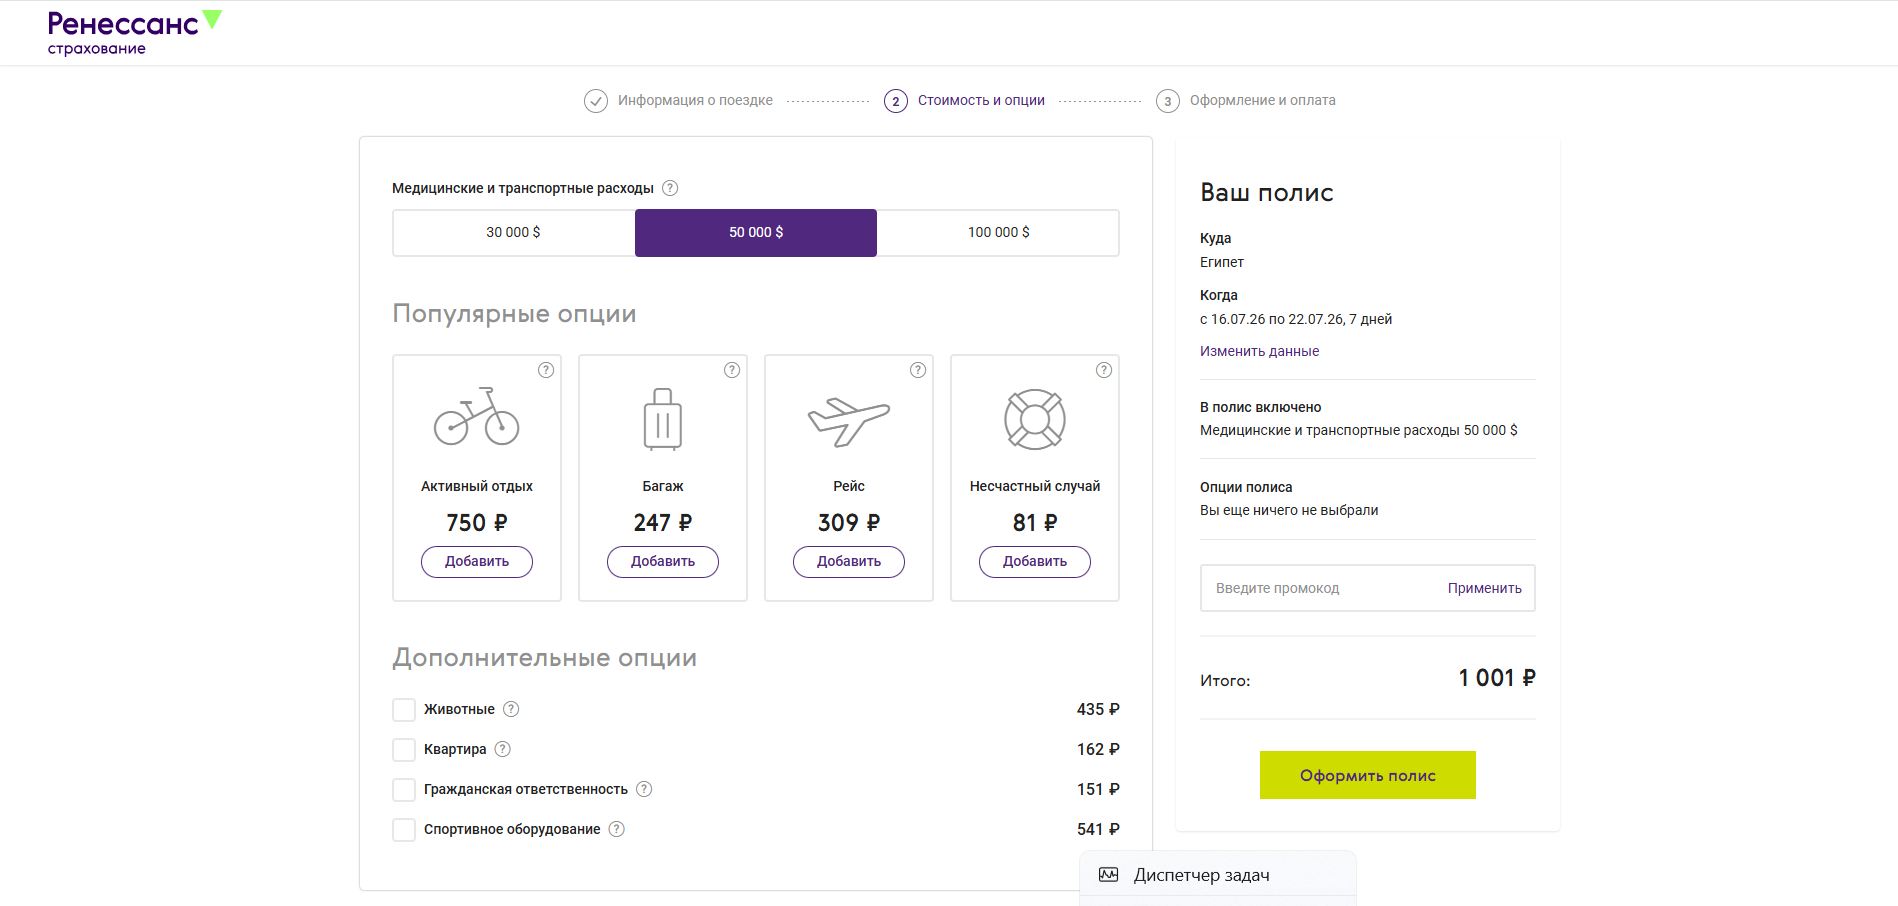The width and height of the screenshot is (1898, 906).
Task: Click 541 ₽ price for Спортивное оборудование
Action: point(1098,829)
